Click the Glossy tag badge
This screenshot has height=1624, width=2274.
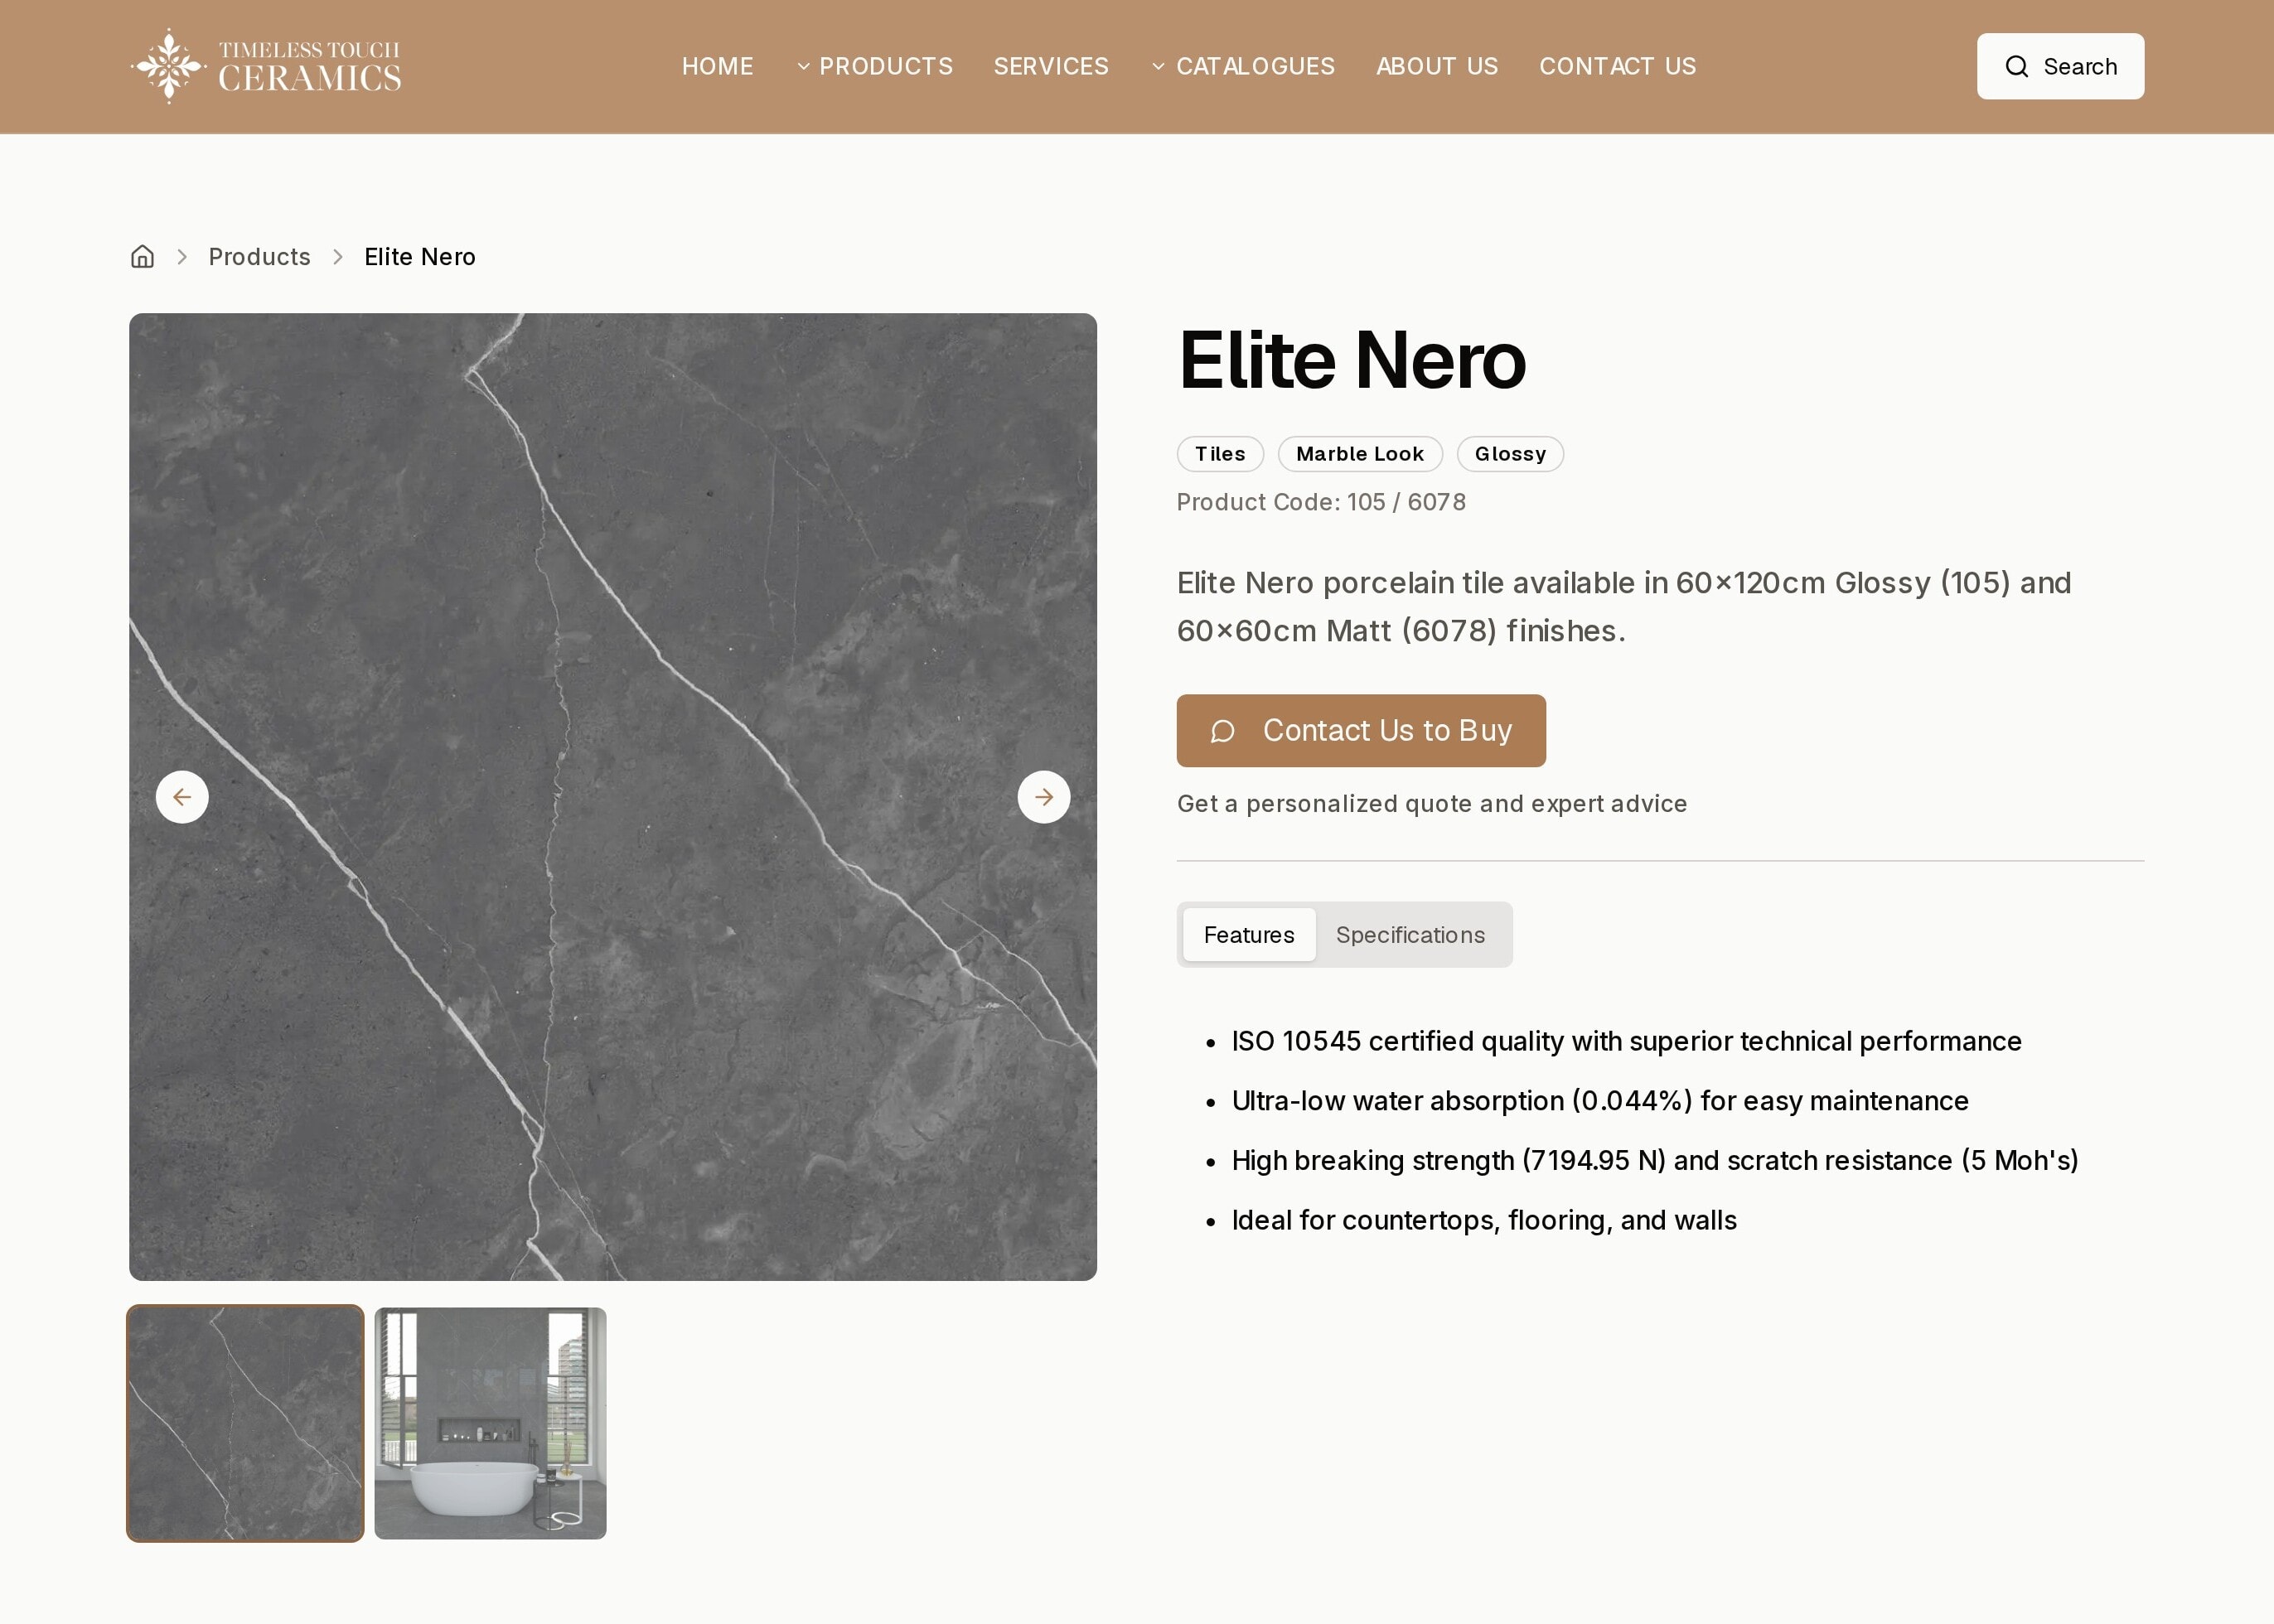click(x=1510, y=454)
